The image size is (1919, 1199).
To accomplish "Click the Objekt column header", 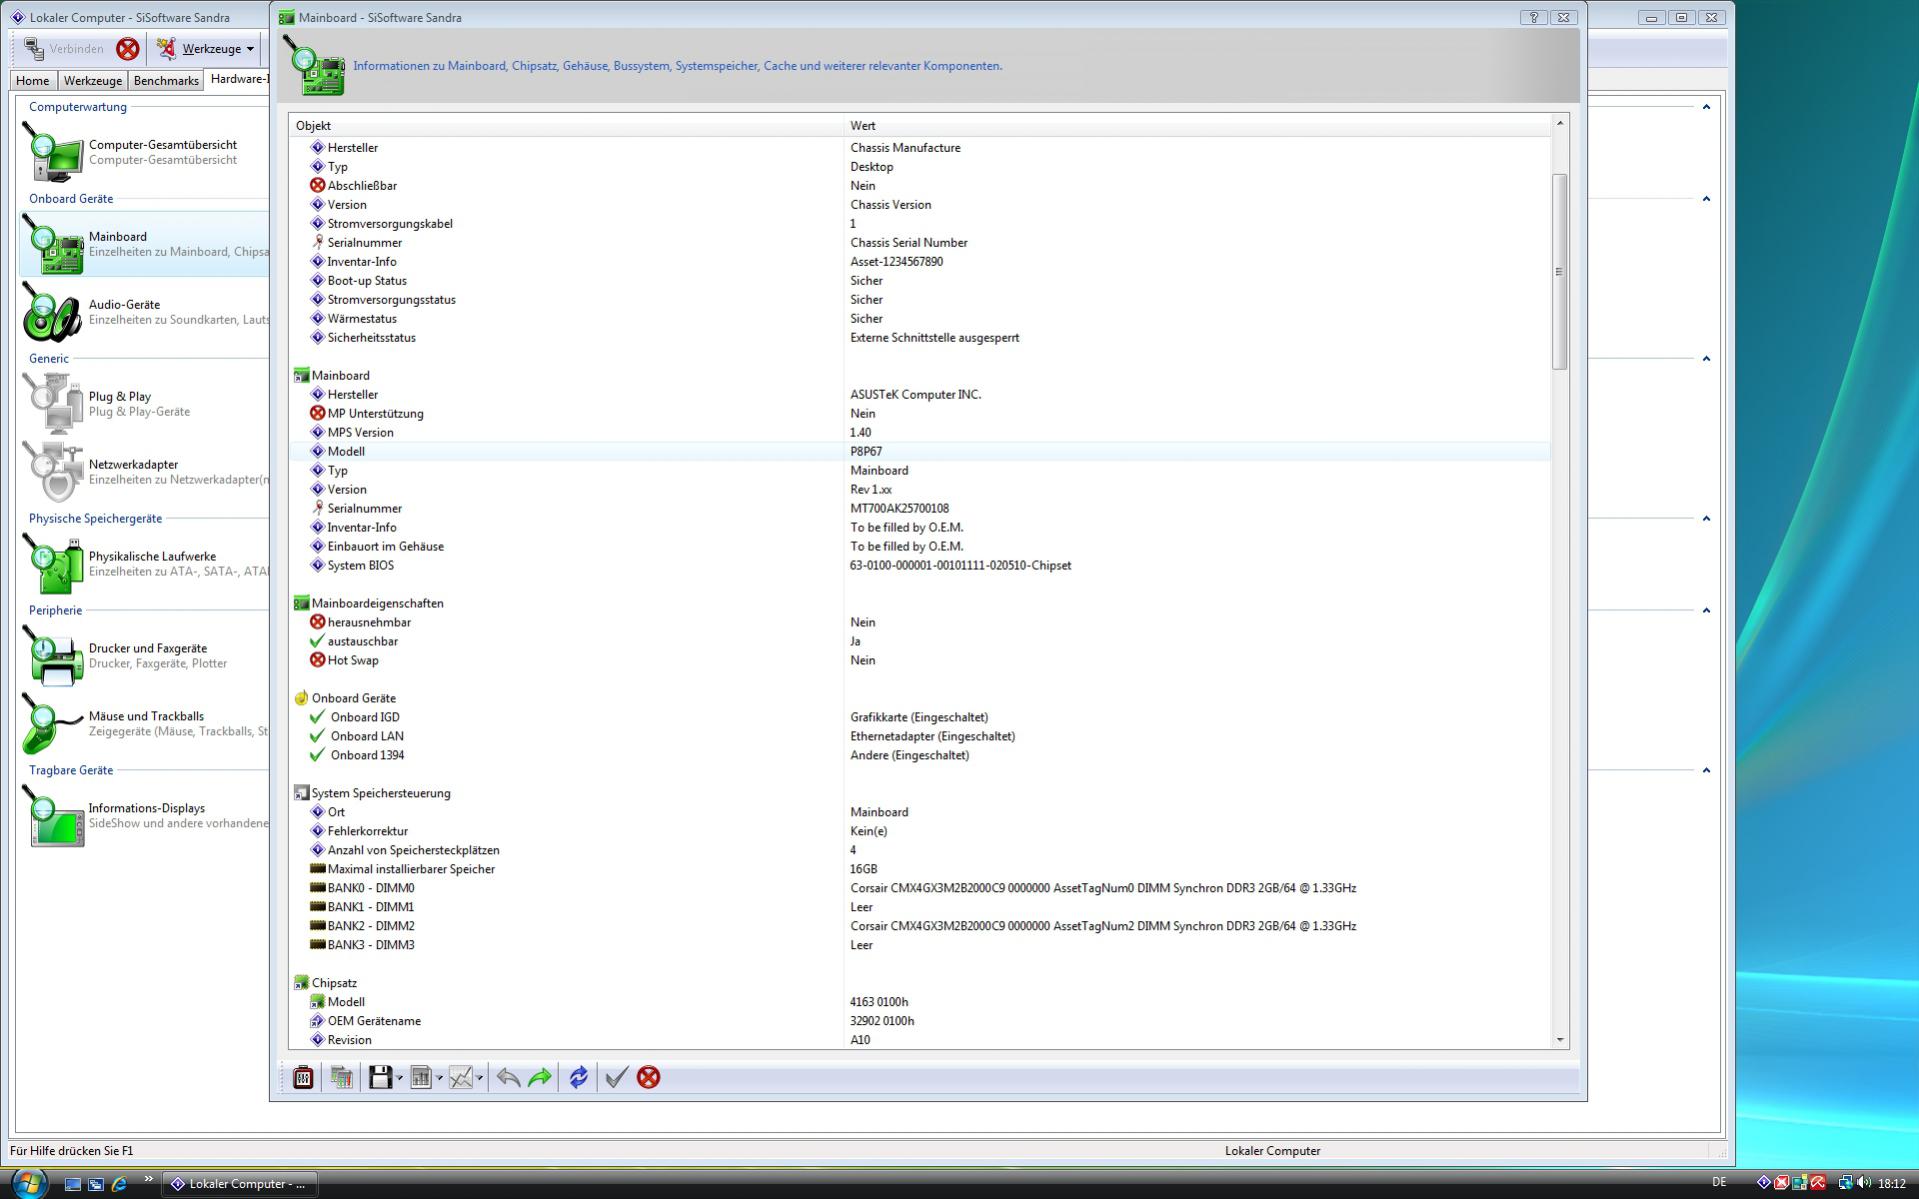I will pos(566,126).
